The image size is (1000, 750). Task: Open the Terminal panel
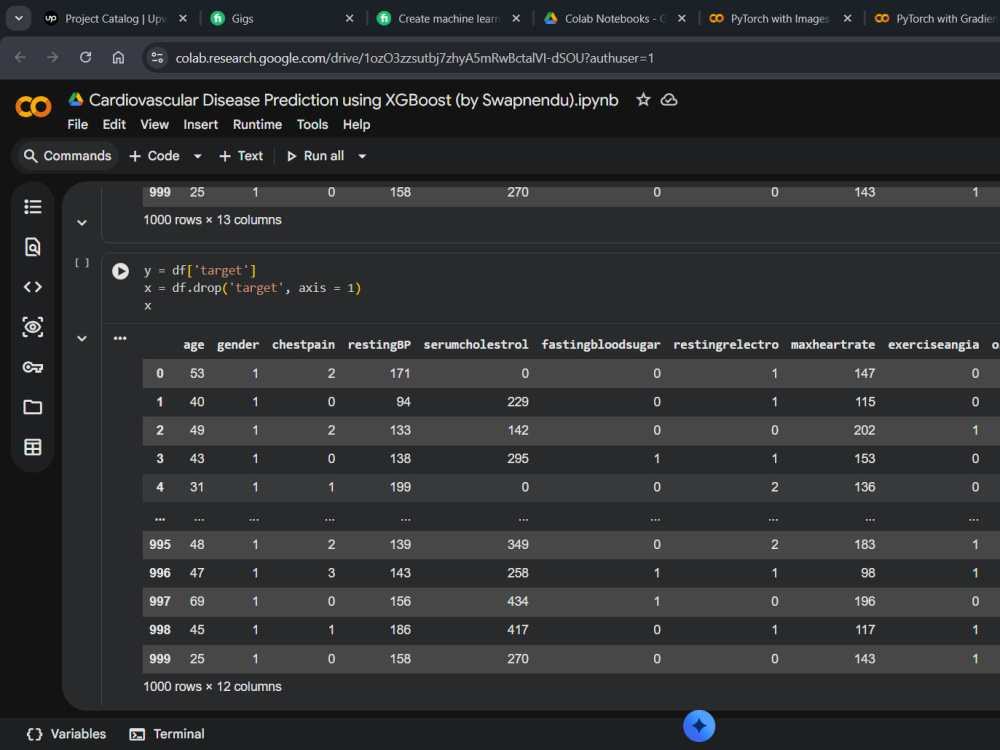pos(167,734)
